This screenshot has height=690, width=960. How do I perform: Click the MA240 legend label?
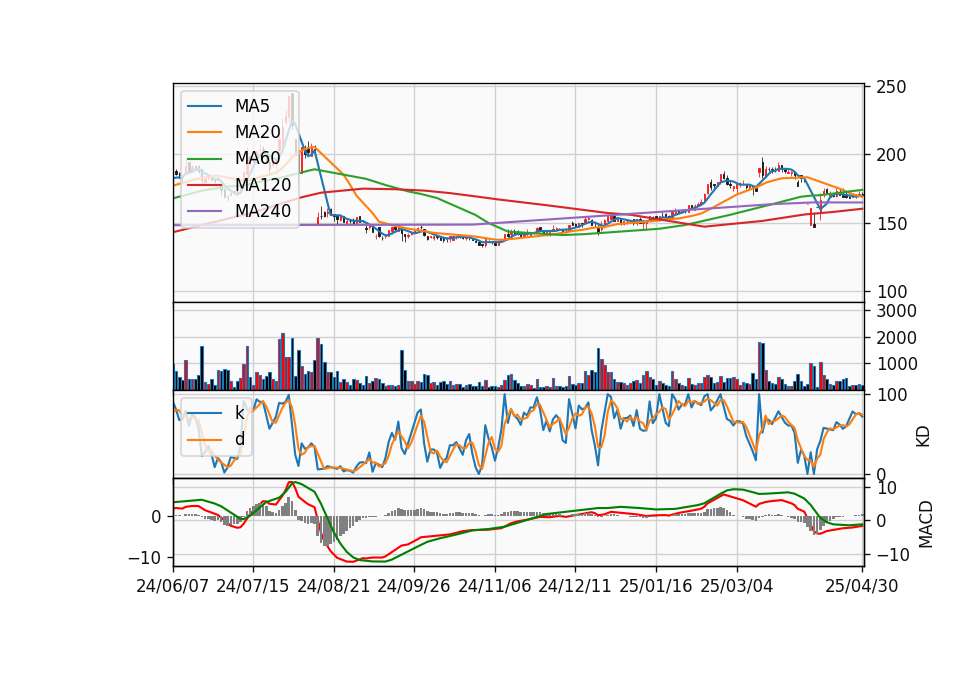click(x=263, y=211)
